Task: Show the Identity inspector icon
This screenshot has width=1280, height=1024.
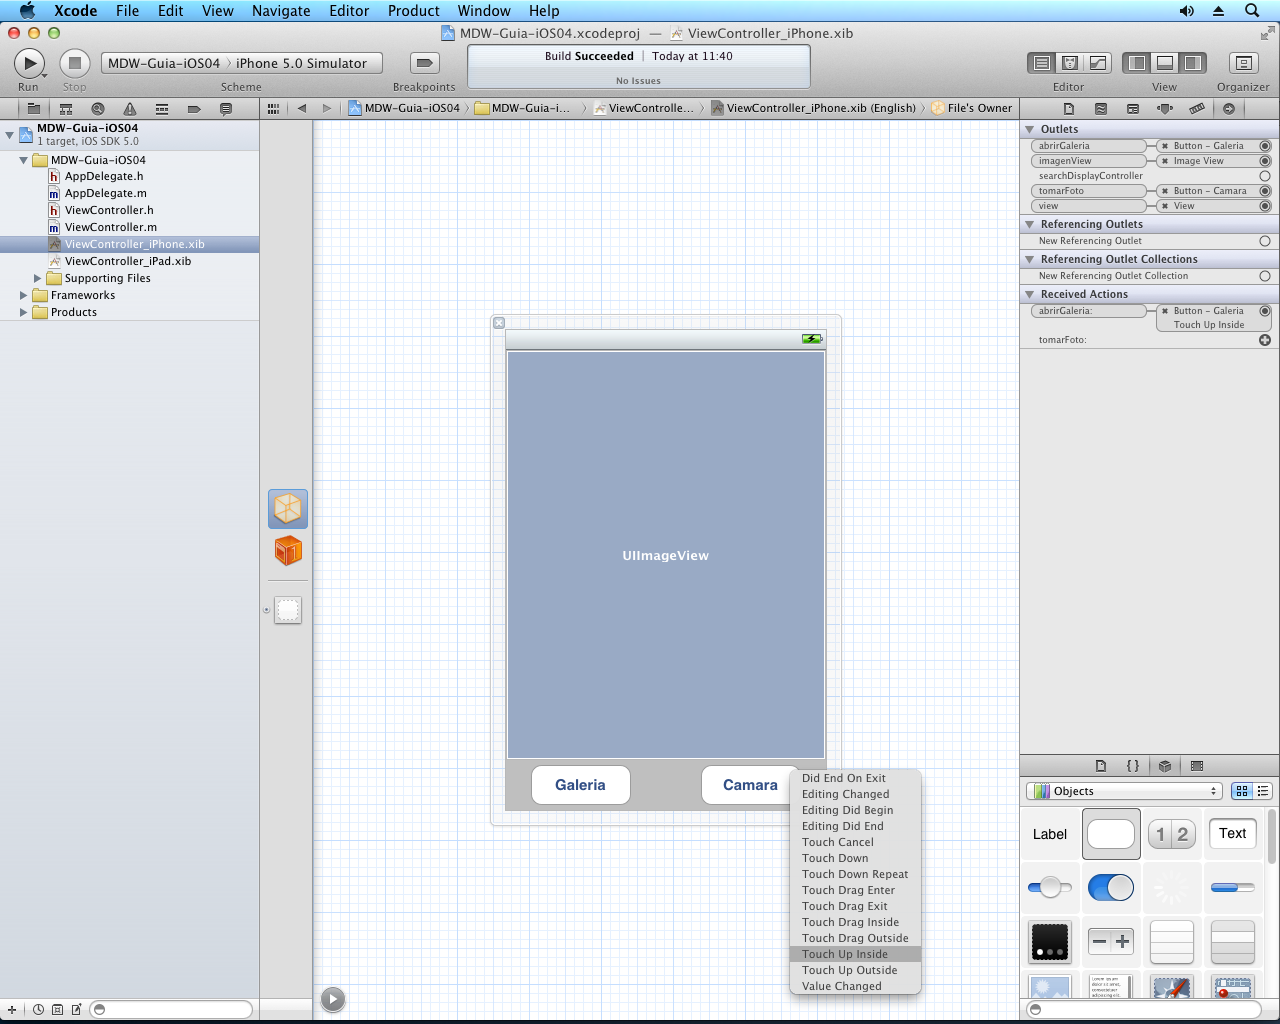Action: click(1133, 108)
